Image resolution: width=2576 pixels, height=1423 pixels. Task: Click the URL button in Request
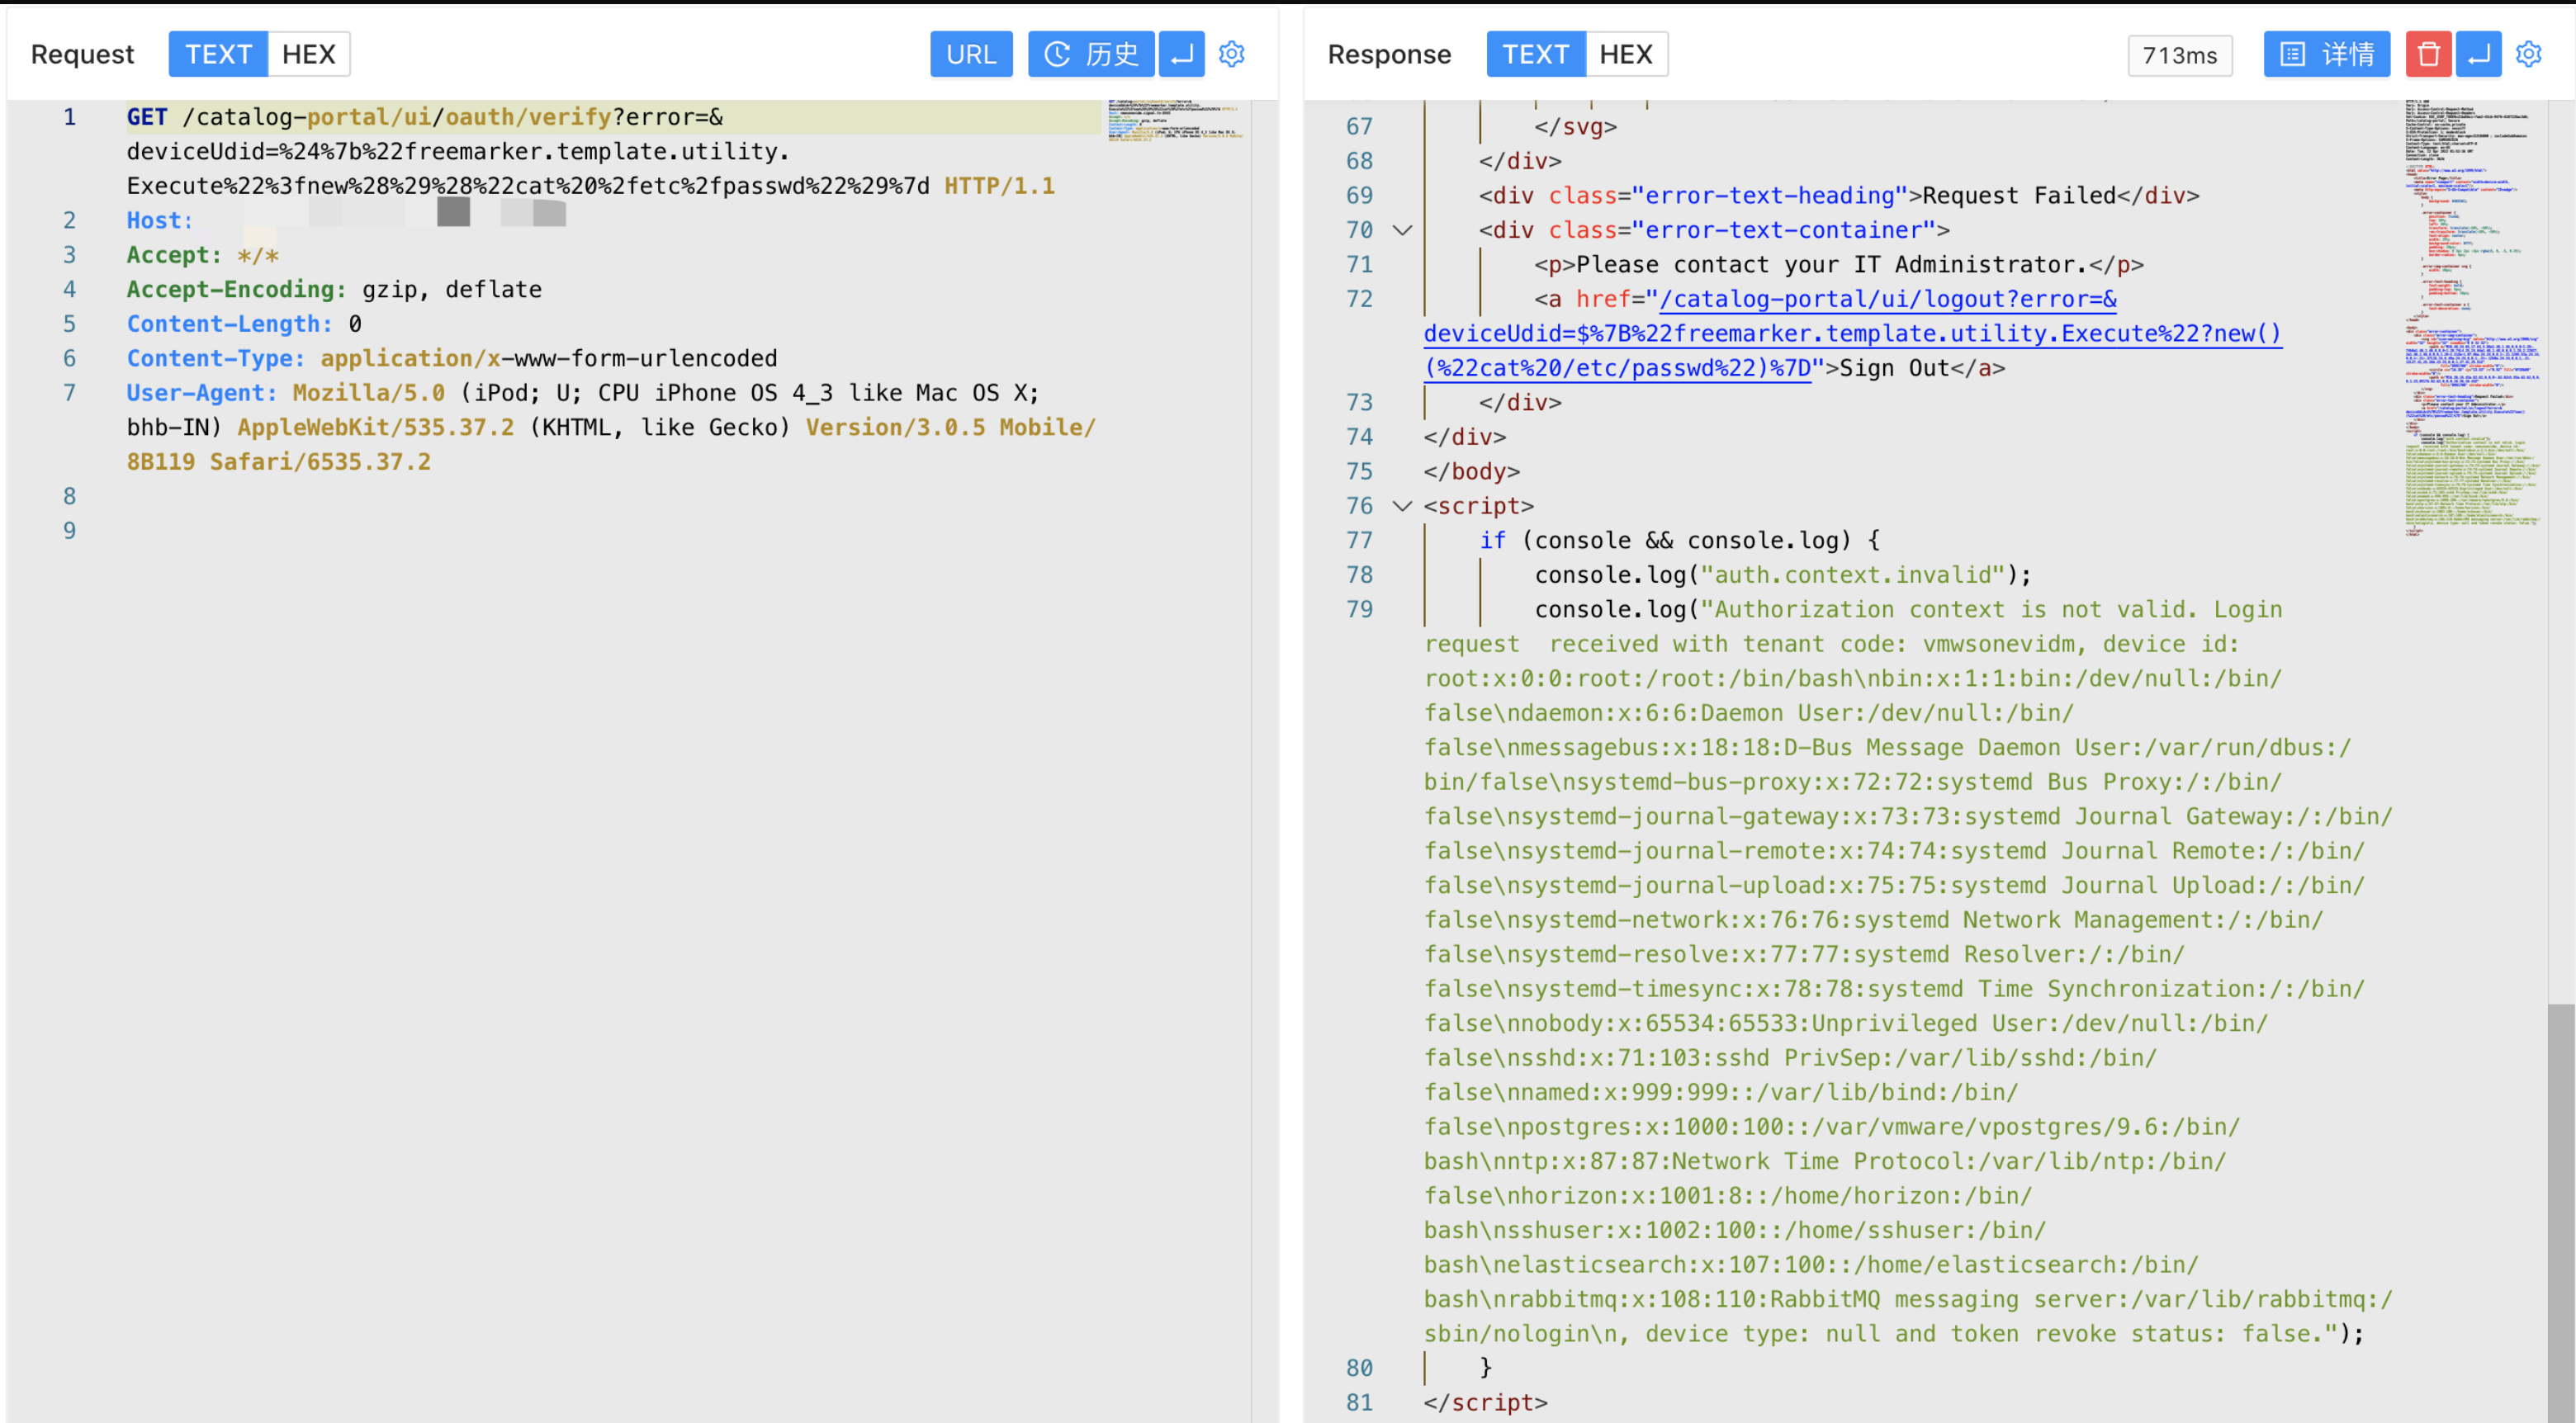point(970,54)
